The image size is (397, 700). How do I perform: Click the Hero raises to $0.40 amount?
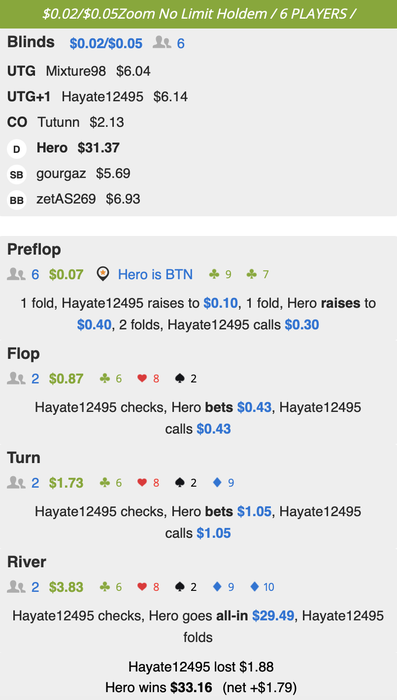click(x=94, y=325)
